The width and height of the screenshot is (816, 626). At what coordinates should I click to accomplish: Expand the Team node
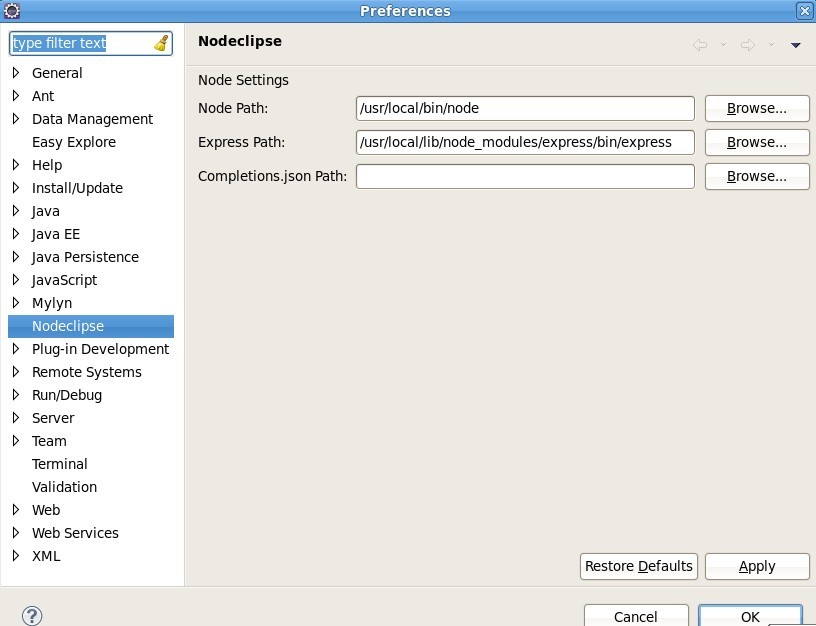click(16, 441)
